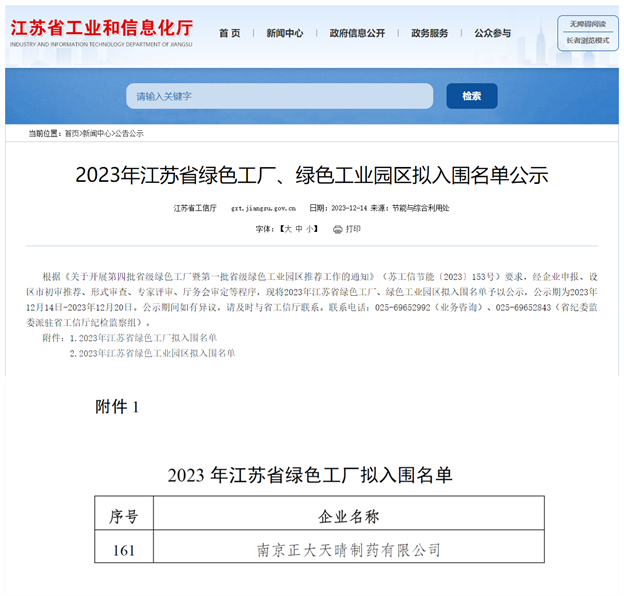The width and height of the screenshot is (624, 596).
Task: Click the 江苏省工业和信息化厅 site logo
Action: point(102,32)
